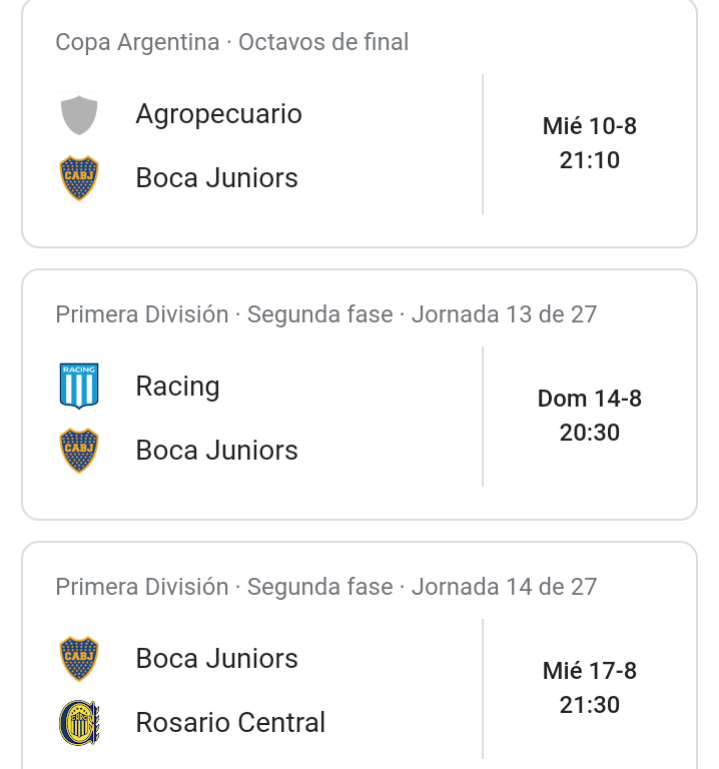The image size is (719, 769).
Task: Click Boca Juniors crest under Racing
Action: [x=79, y=450]
